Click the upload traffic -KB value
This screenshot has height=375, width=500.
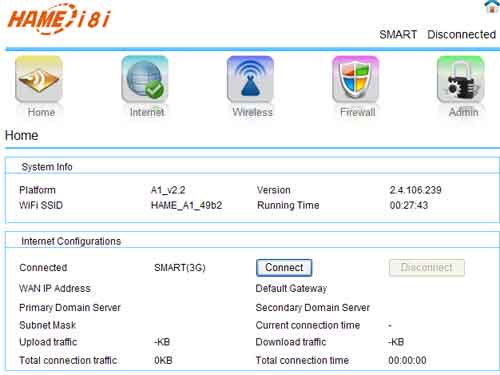coord(162,342)
